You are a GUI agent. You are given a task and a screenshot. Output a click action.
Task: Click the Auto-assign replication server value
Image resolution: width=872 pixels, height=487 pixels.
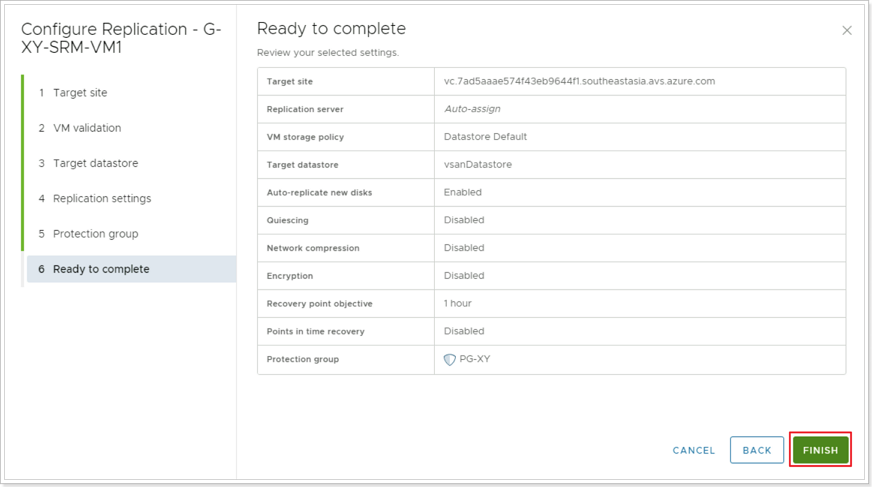[472, 109]
